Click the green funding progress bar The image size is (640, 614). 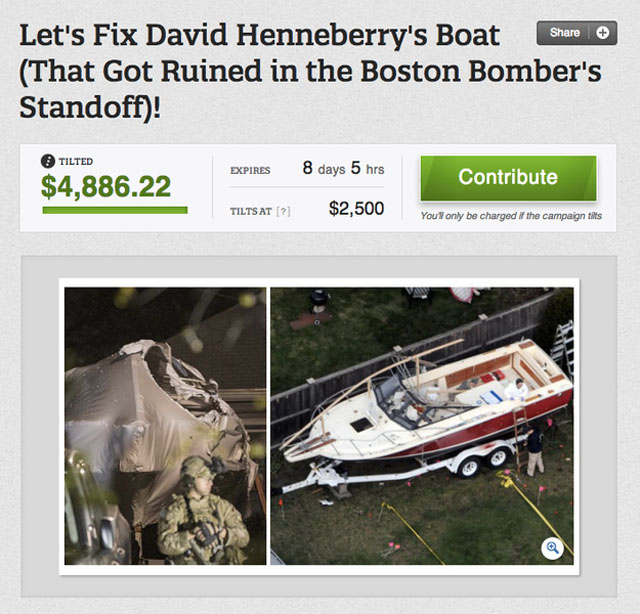click(115, 210)
